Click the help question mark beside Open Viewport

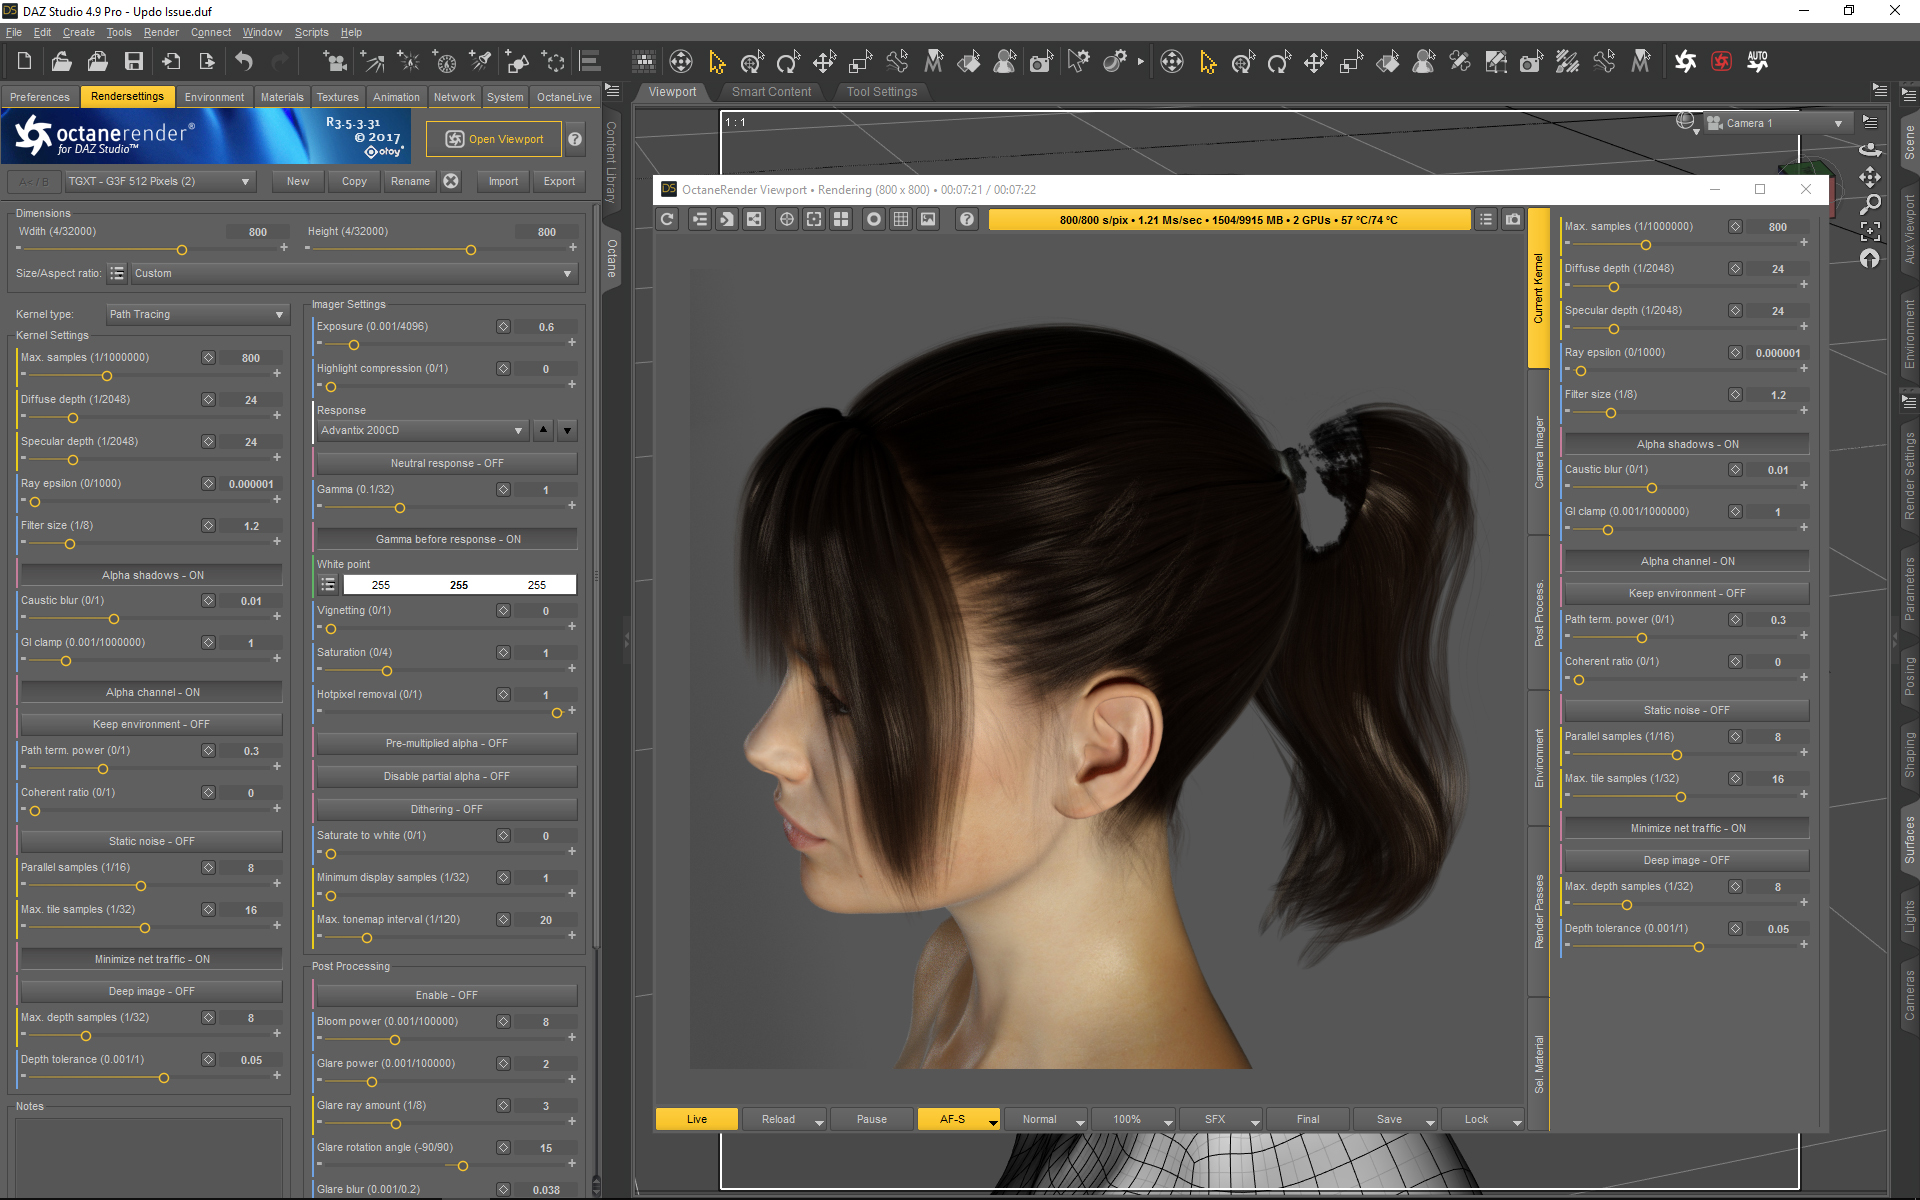[x=575, y=139]
